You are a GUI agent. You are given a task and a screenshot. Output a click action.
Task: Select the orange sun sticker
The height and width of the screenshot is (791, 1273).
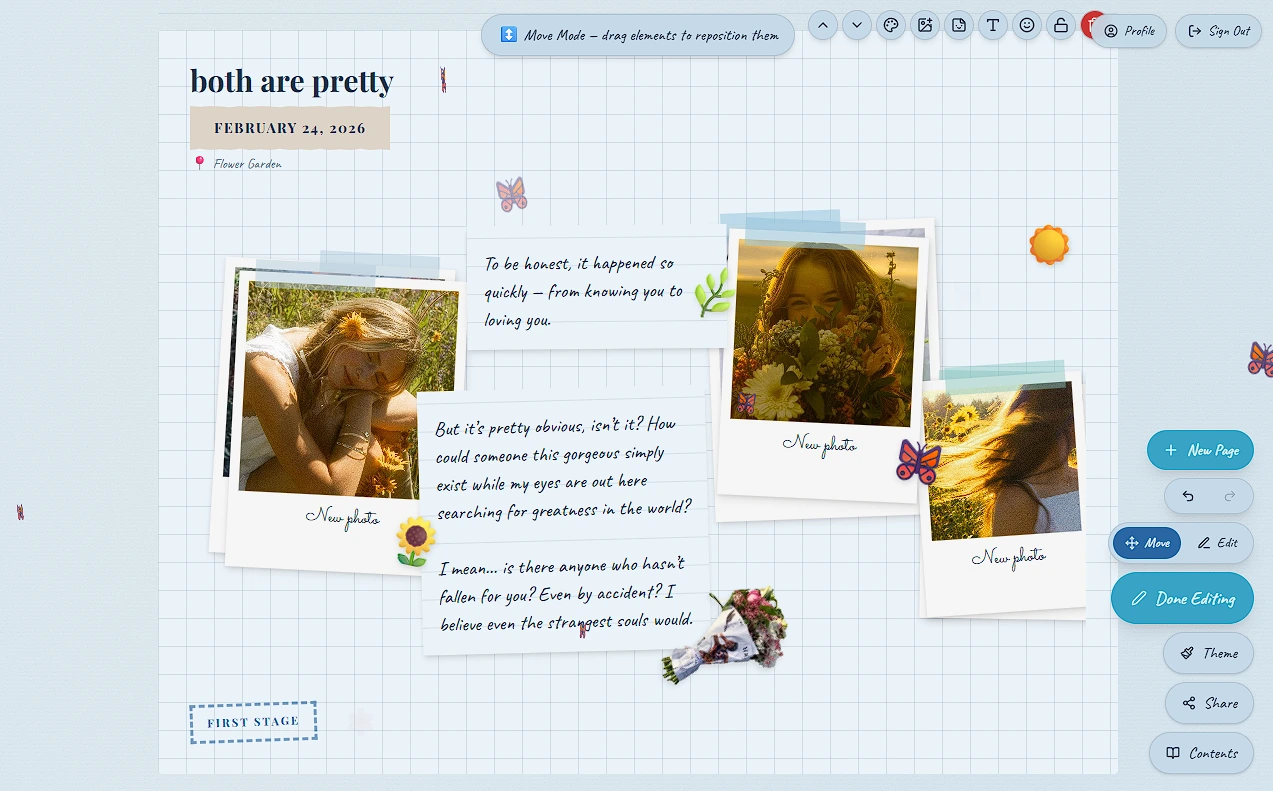point(1049,245)
